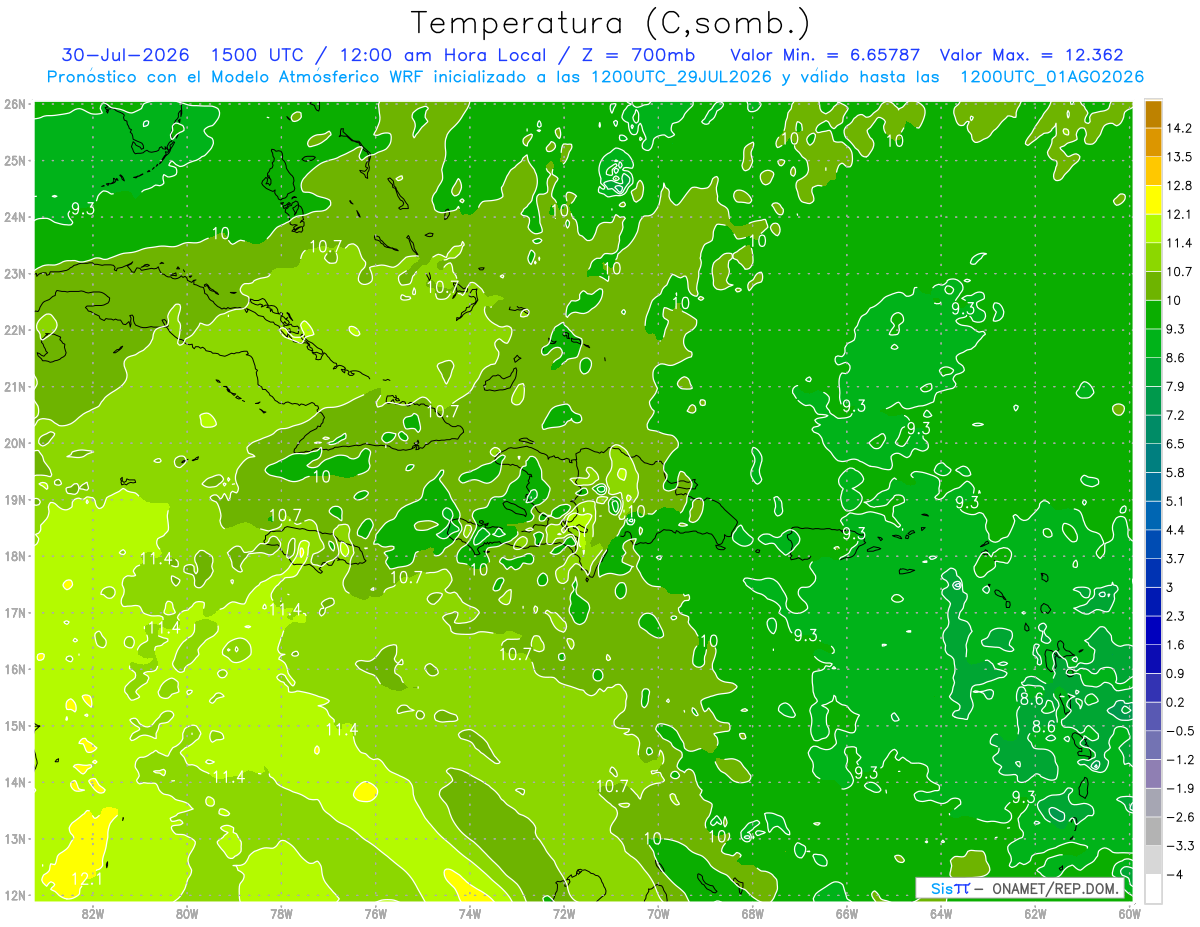
Task: Click the '1200UTC_01AGO2026' valid-until time
Action: (1052, 77)
